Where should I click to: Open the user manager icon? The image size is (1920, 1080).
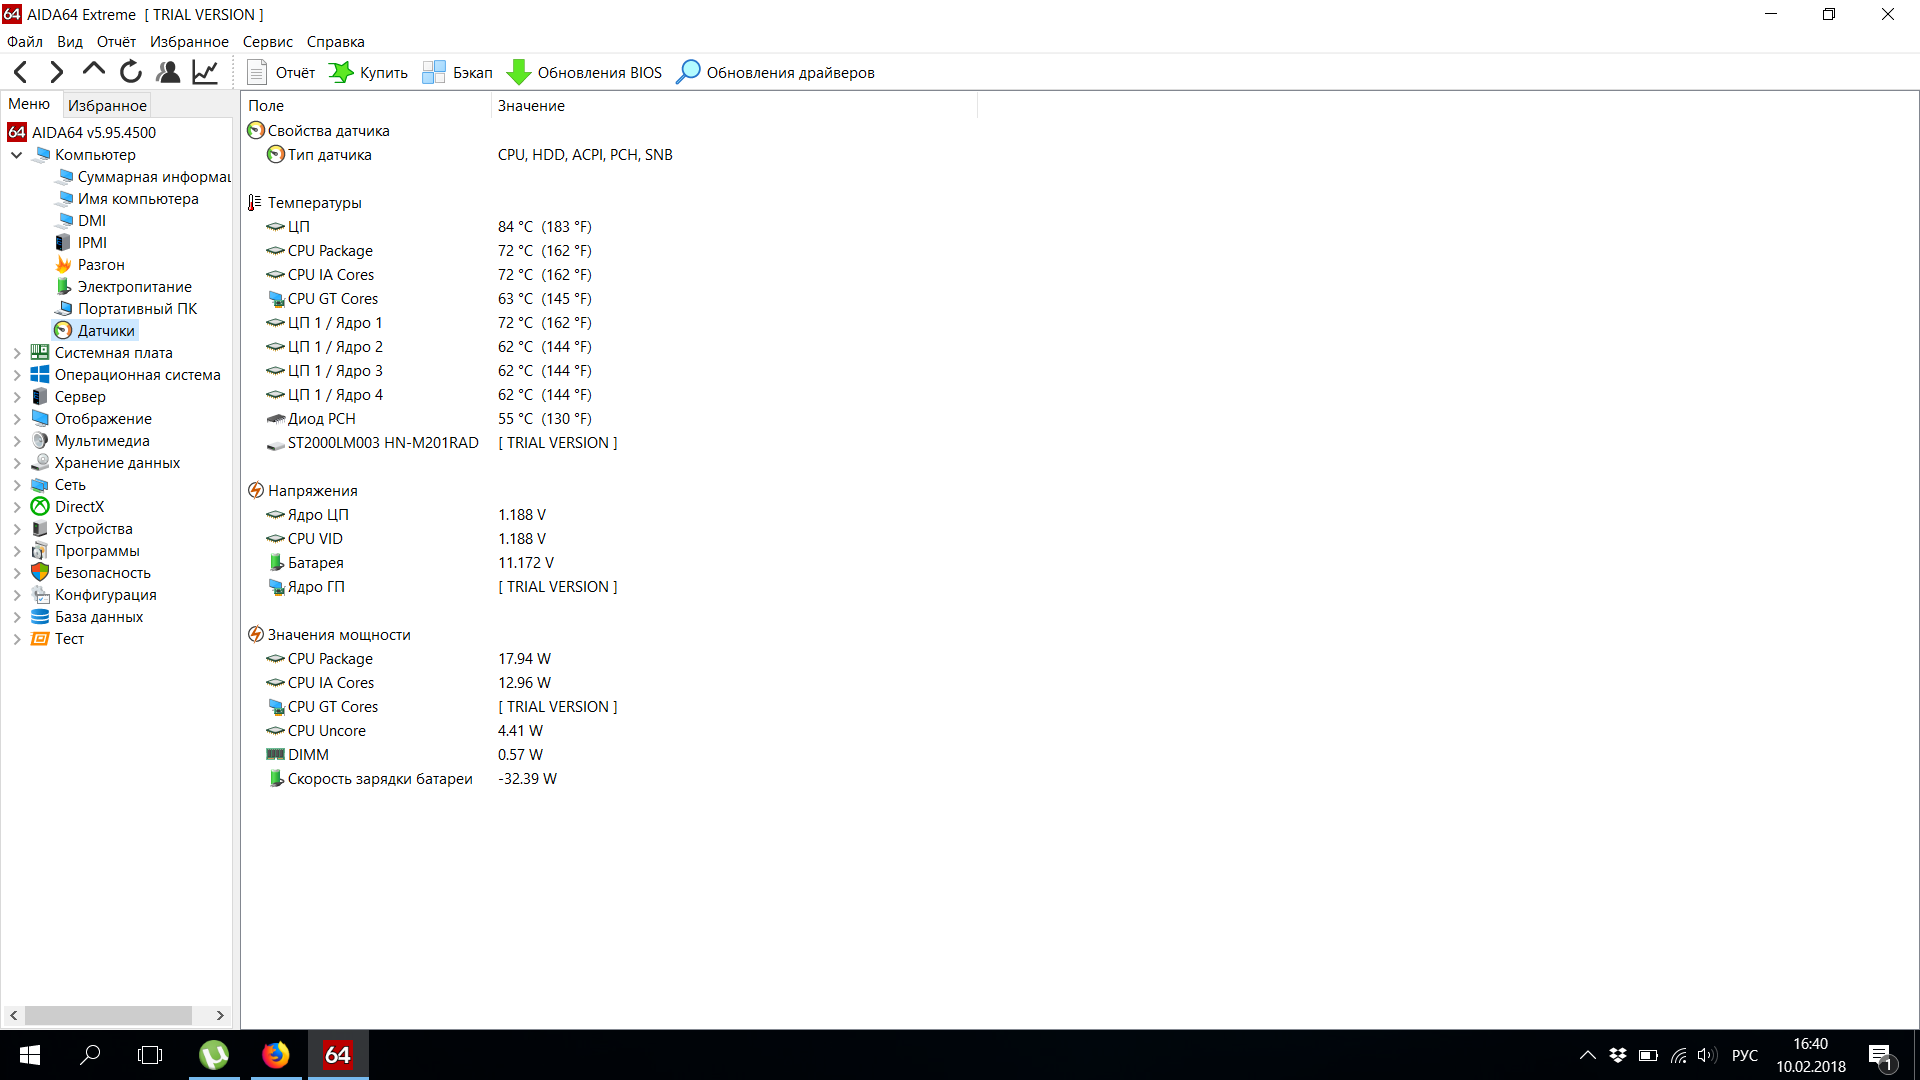(x=168, y=72)
